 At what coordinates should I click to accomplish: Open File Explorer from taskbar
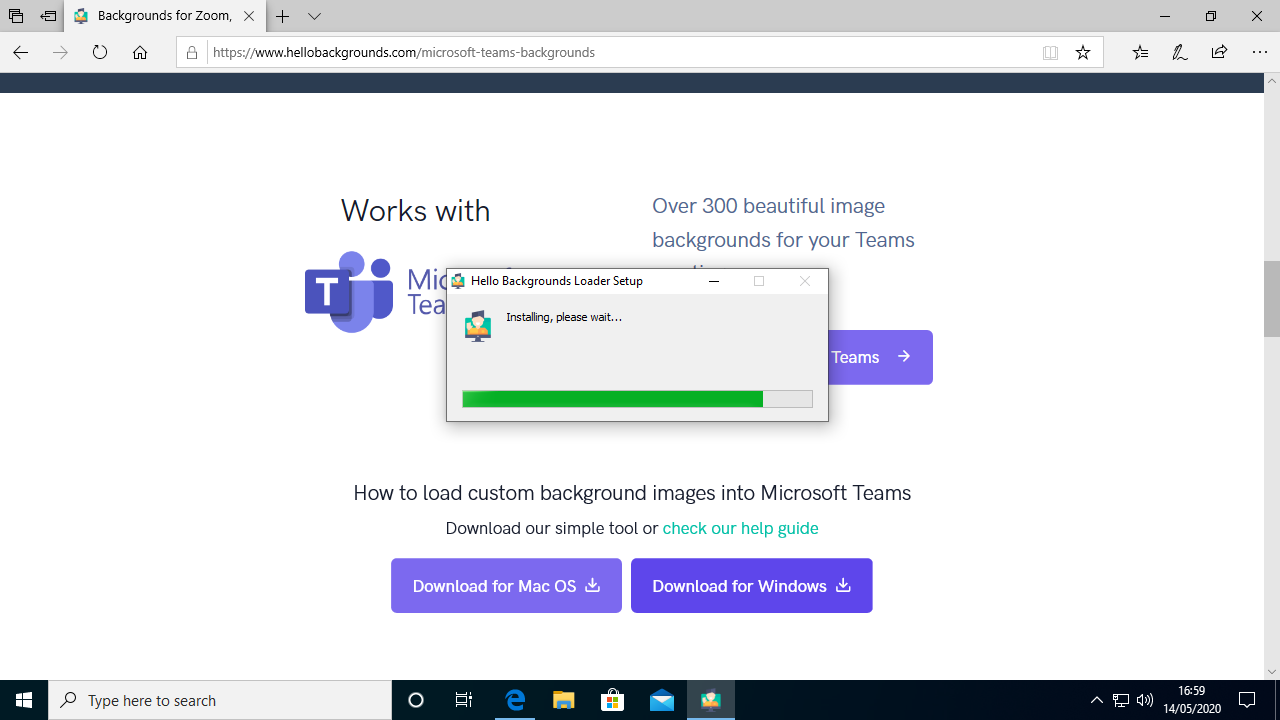pos(564,700)
